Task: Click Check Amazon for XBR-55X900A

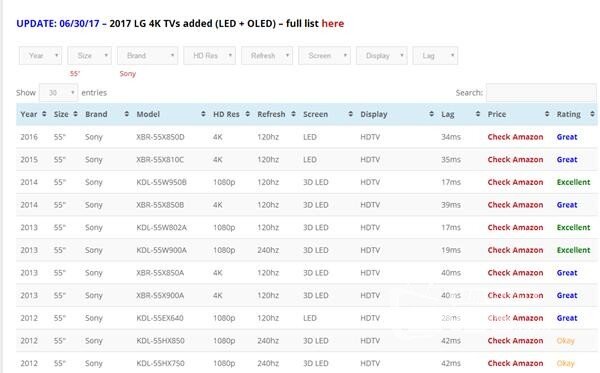Action: click(x=515, y=295)
